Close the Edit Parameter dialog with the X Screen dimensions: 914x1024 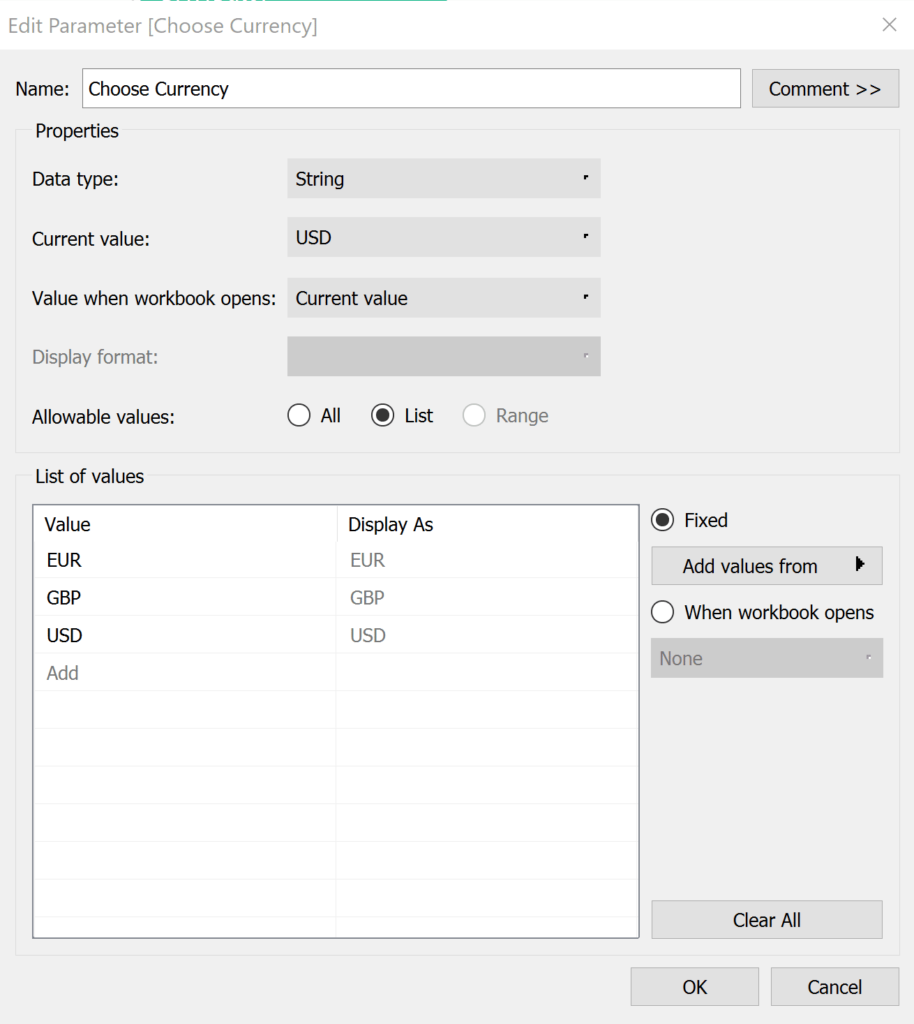pos(889,25)
